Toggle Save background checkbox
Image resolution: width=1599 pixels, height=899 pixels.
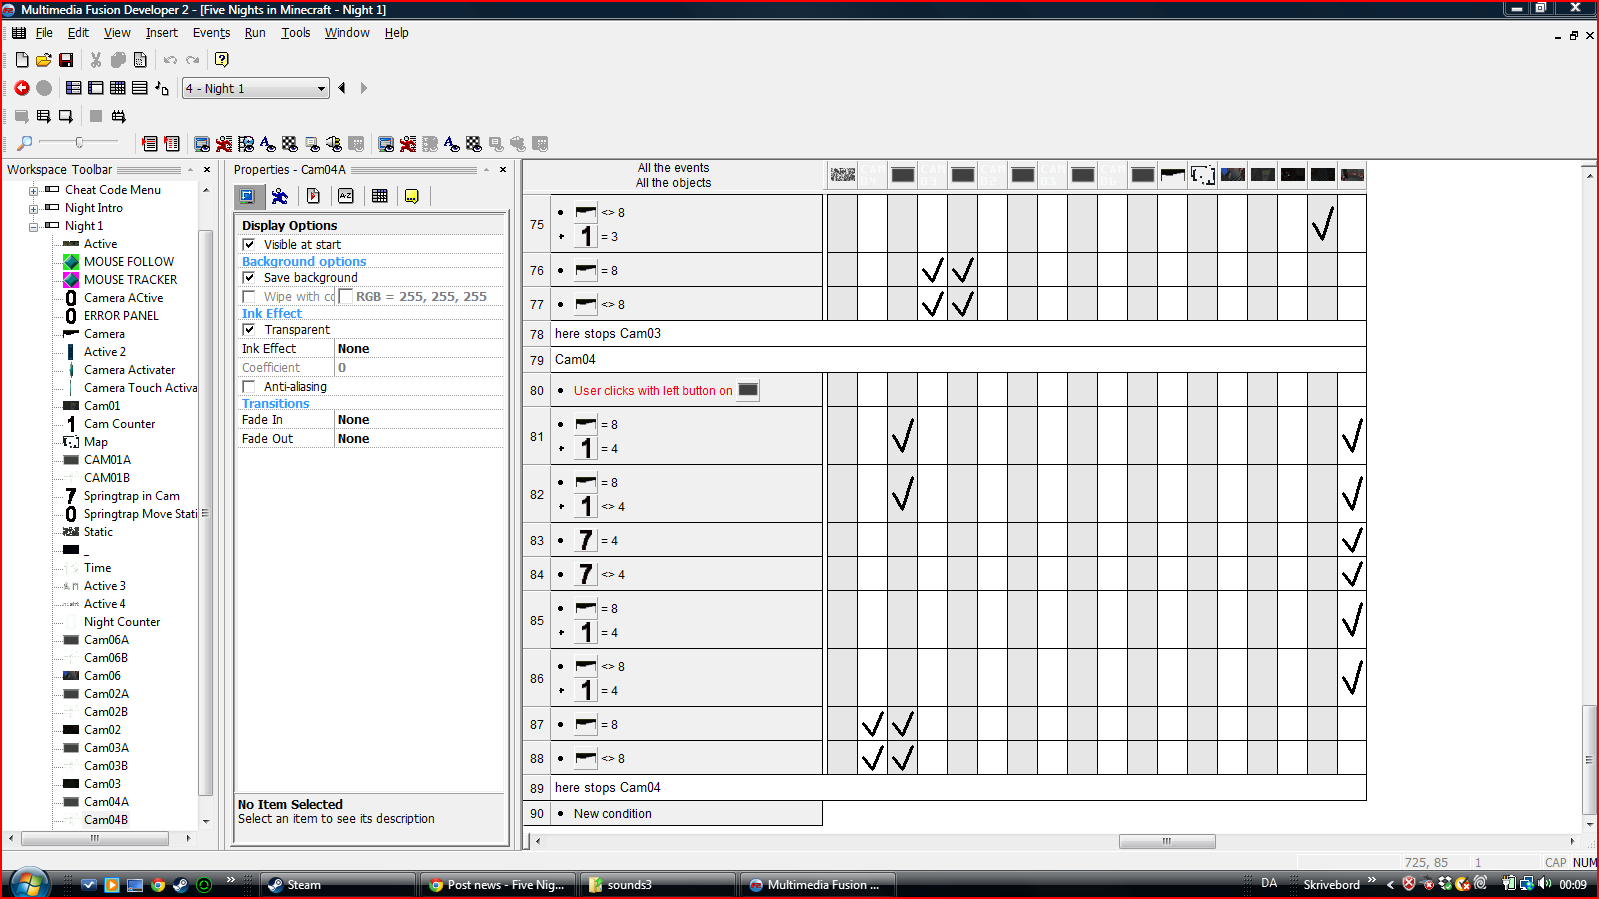[x=249, y=277]
